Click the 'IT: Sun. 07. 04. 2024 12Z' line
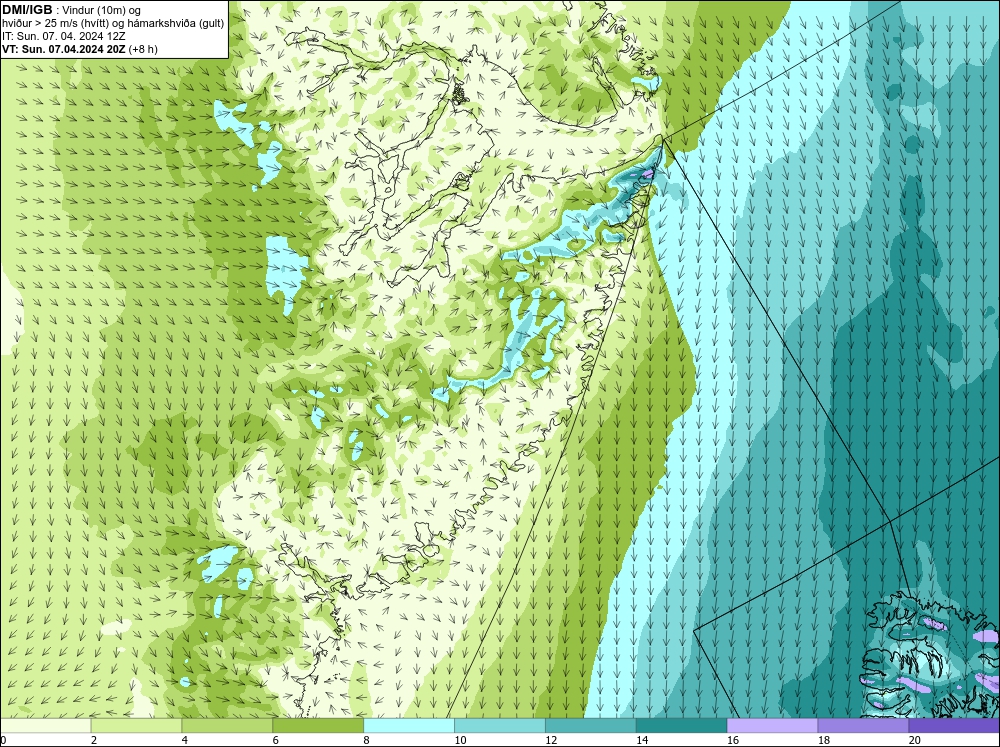This screenshot has width=1000, height=747. click(x=64, y=36)
